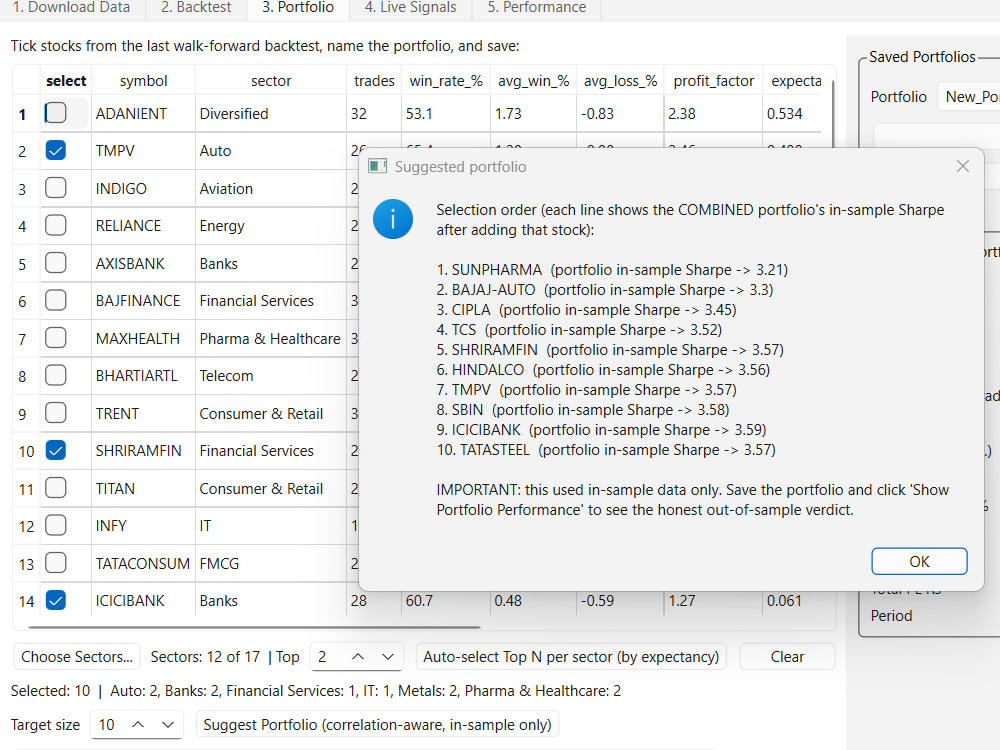Open the 5. Performance tab
1000x750 pixels.
pyautogui.click(x=536, y=8)
